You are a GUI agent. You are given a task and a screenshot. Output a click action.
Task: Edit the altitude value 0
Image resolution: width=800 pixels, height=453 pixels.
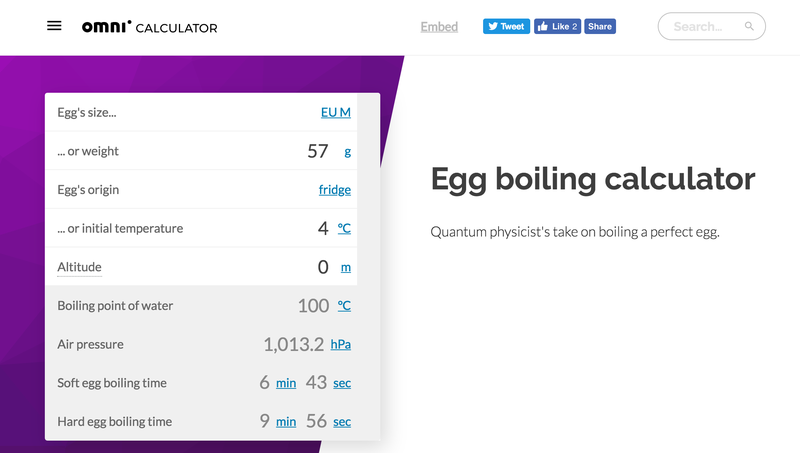[323, 267]
